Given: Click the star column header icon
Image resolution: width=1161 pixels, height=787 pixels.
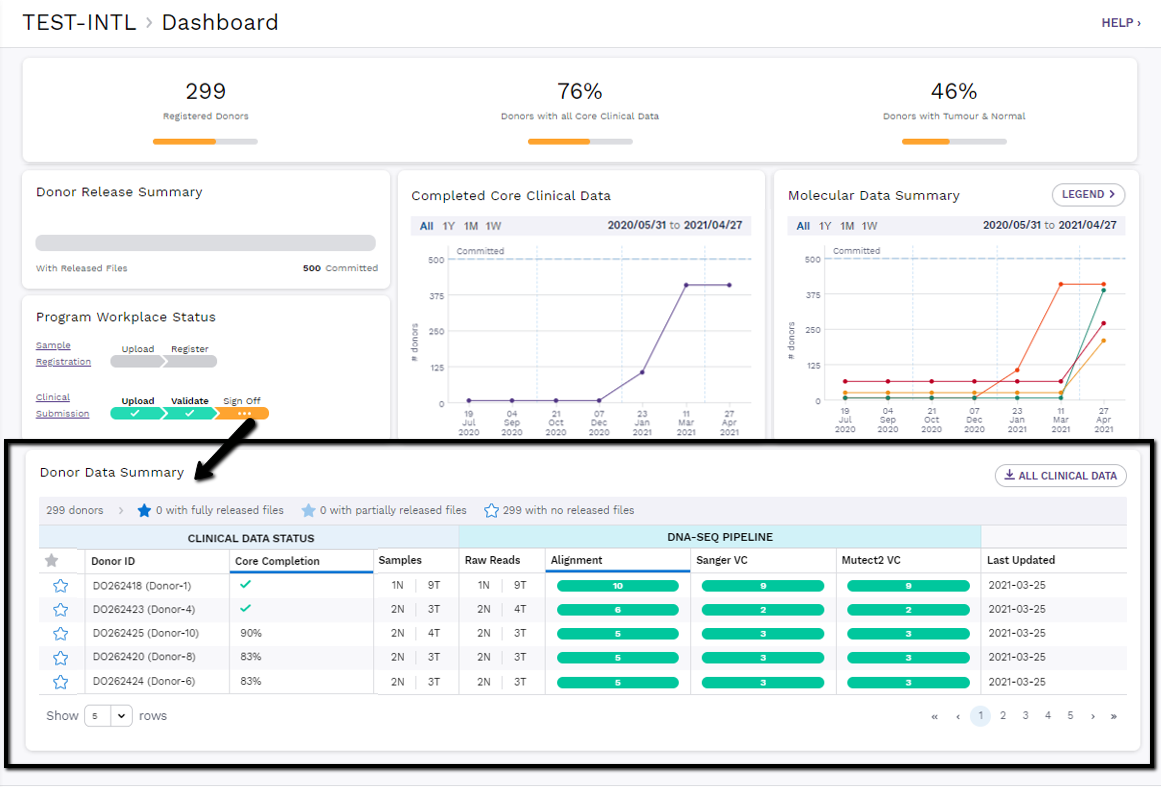Looking at the screenshot, I should [52, 560].
